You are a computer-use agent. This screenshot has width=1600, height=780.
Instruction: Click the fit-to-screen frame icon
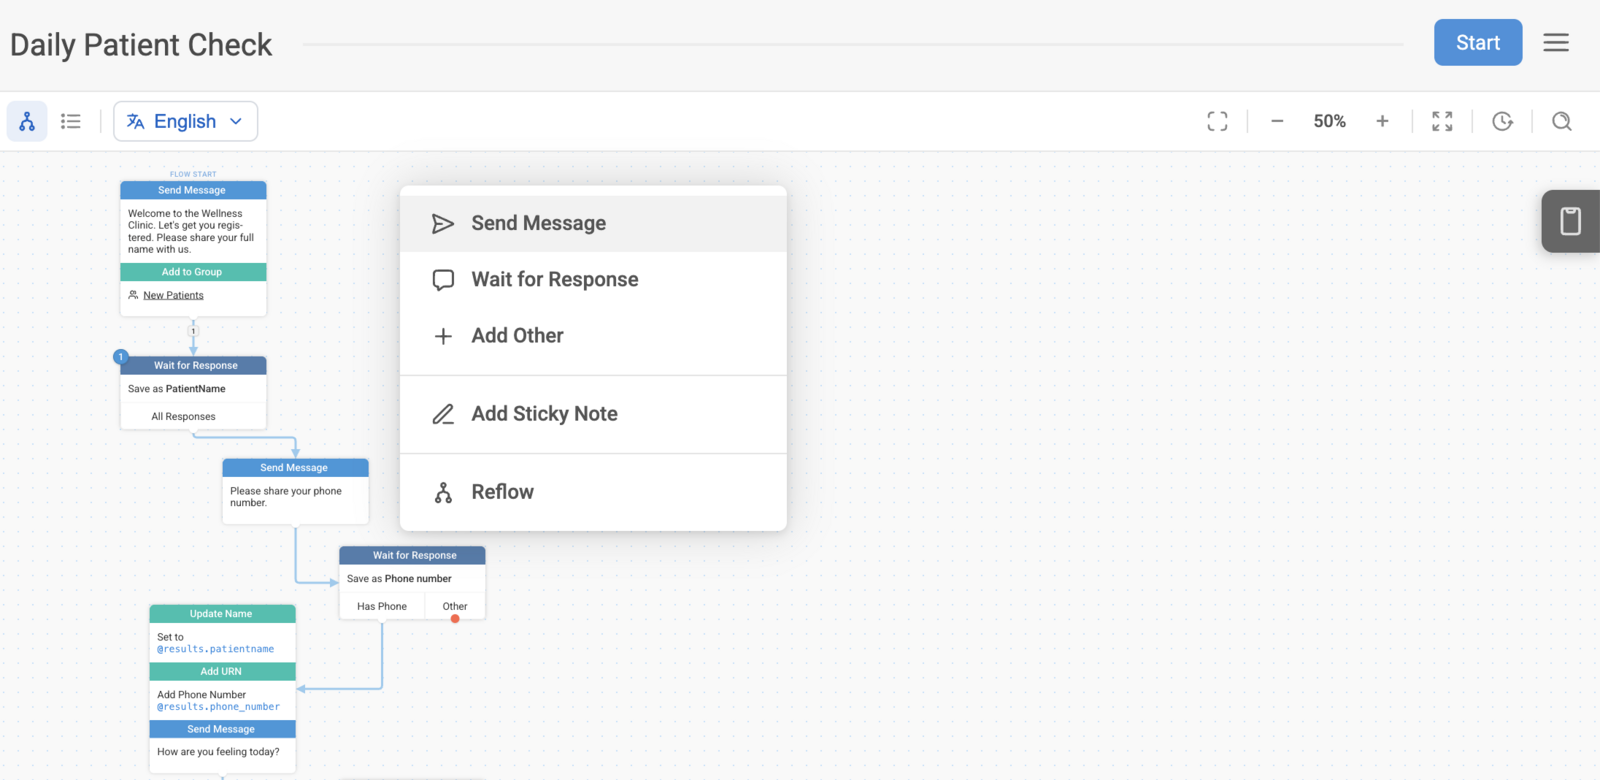(x=1217, y=121)
